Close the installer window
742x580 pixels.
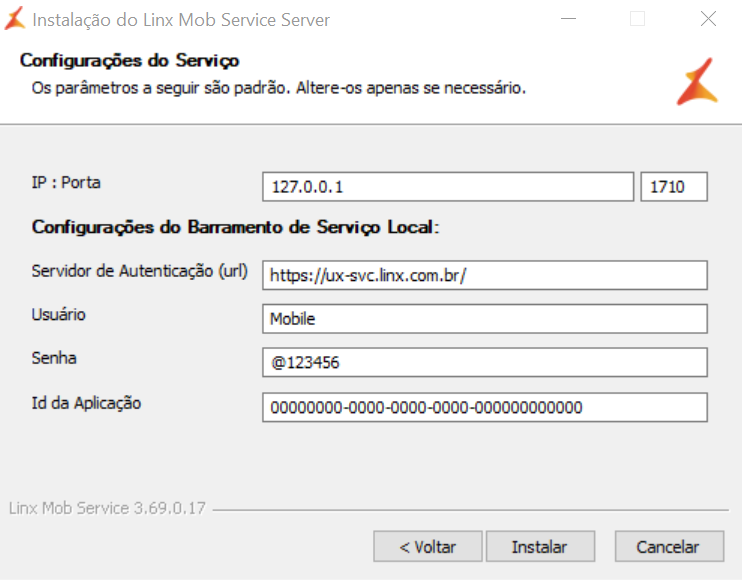[708, 19]
